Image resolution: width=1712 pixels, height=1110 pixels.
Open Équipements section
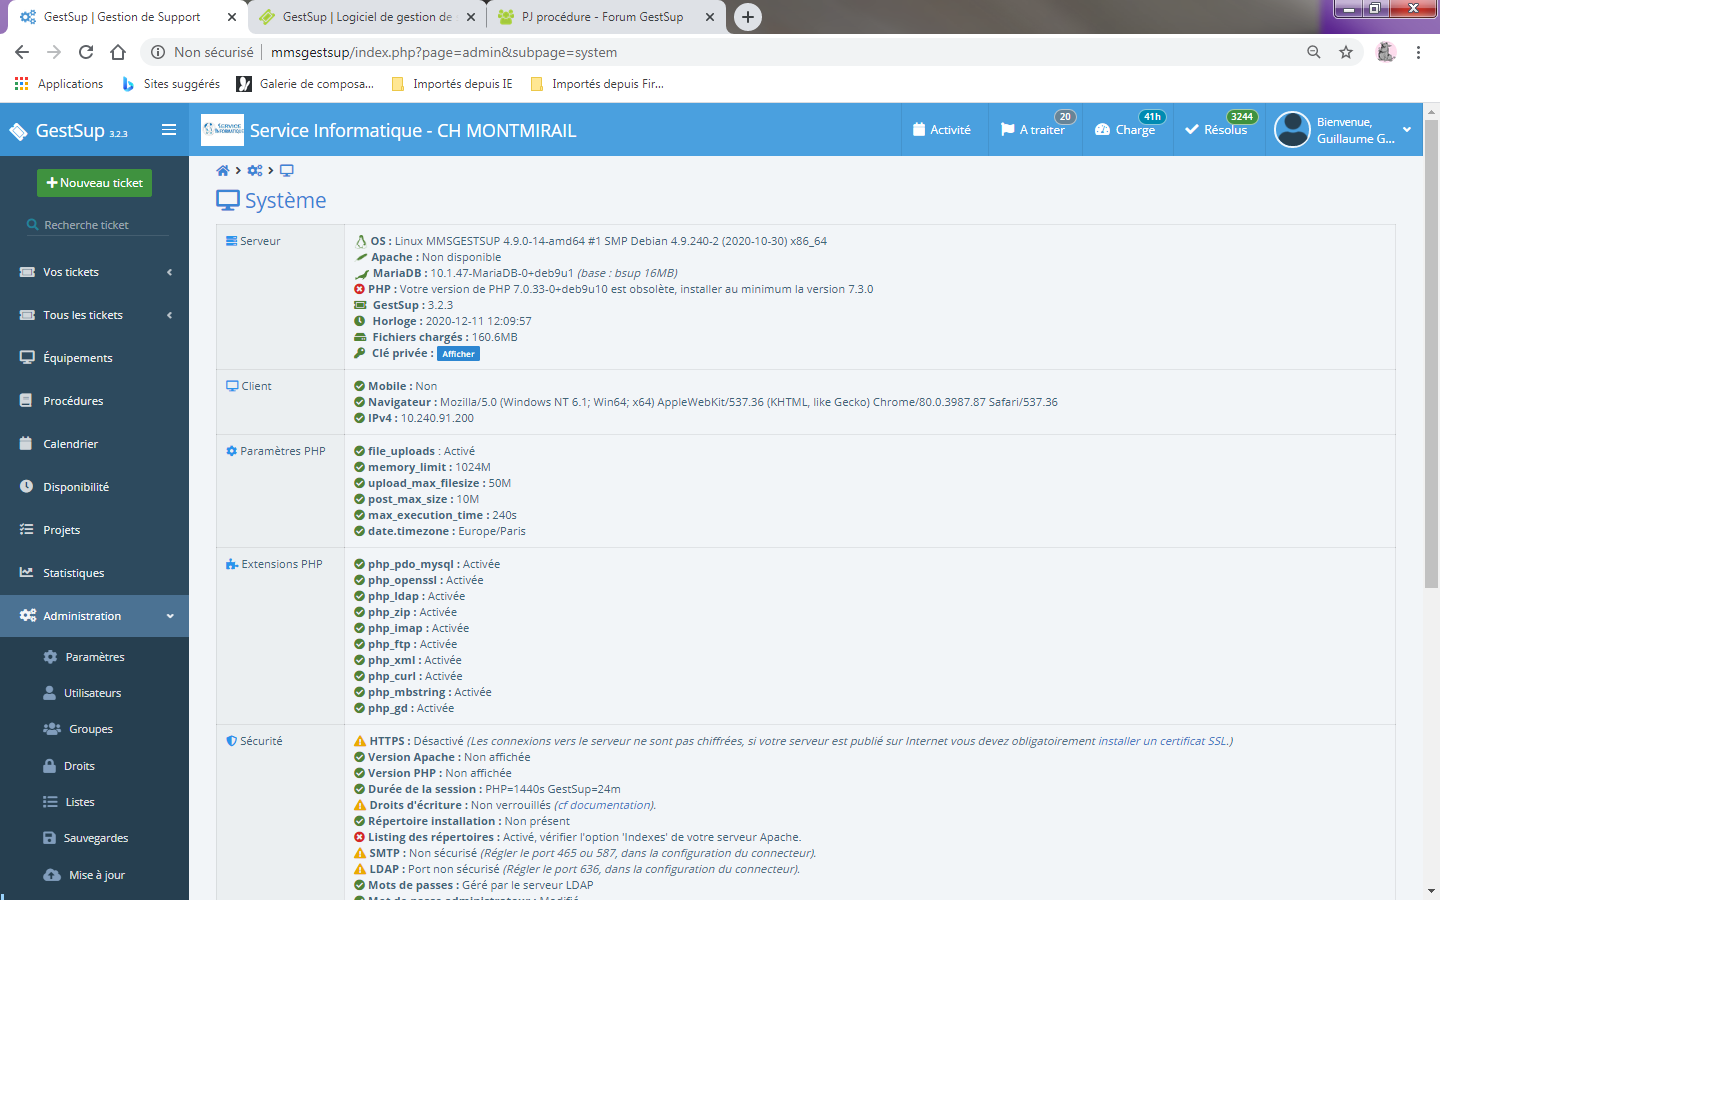tap(78, 358)
